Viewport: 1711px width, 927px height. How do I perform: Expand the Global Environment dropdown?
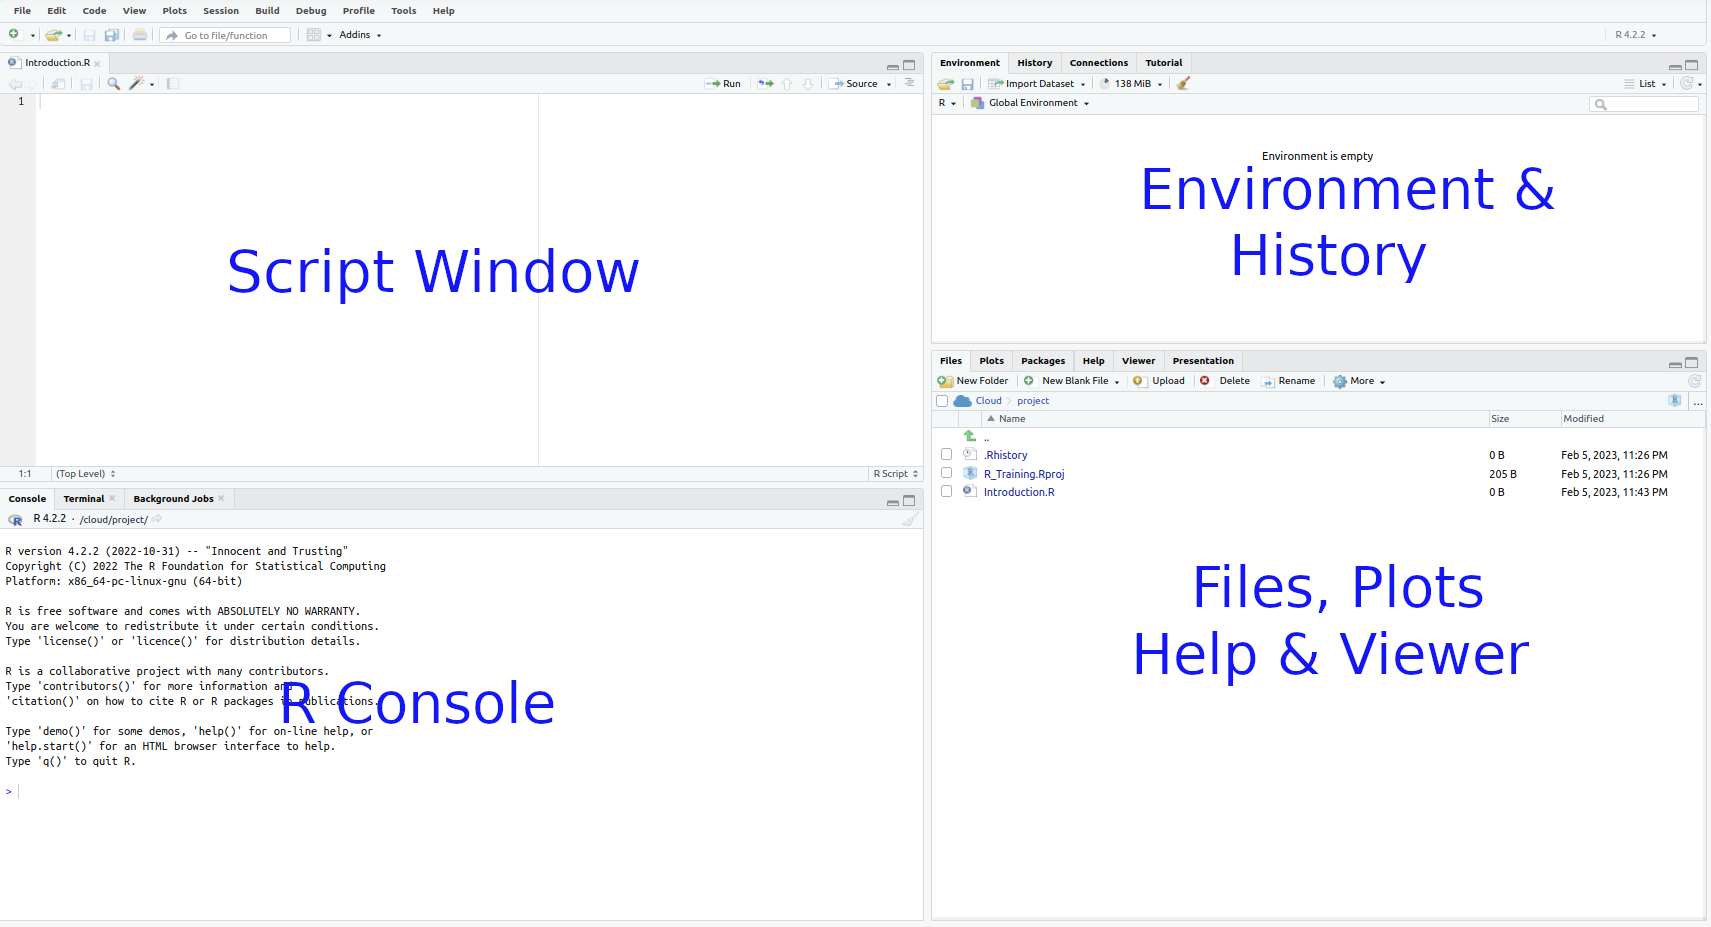[x=1033, y=103]
